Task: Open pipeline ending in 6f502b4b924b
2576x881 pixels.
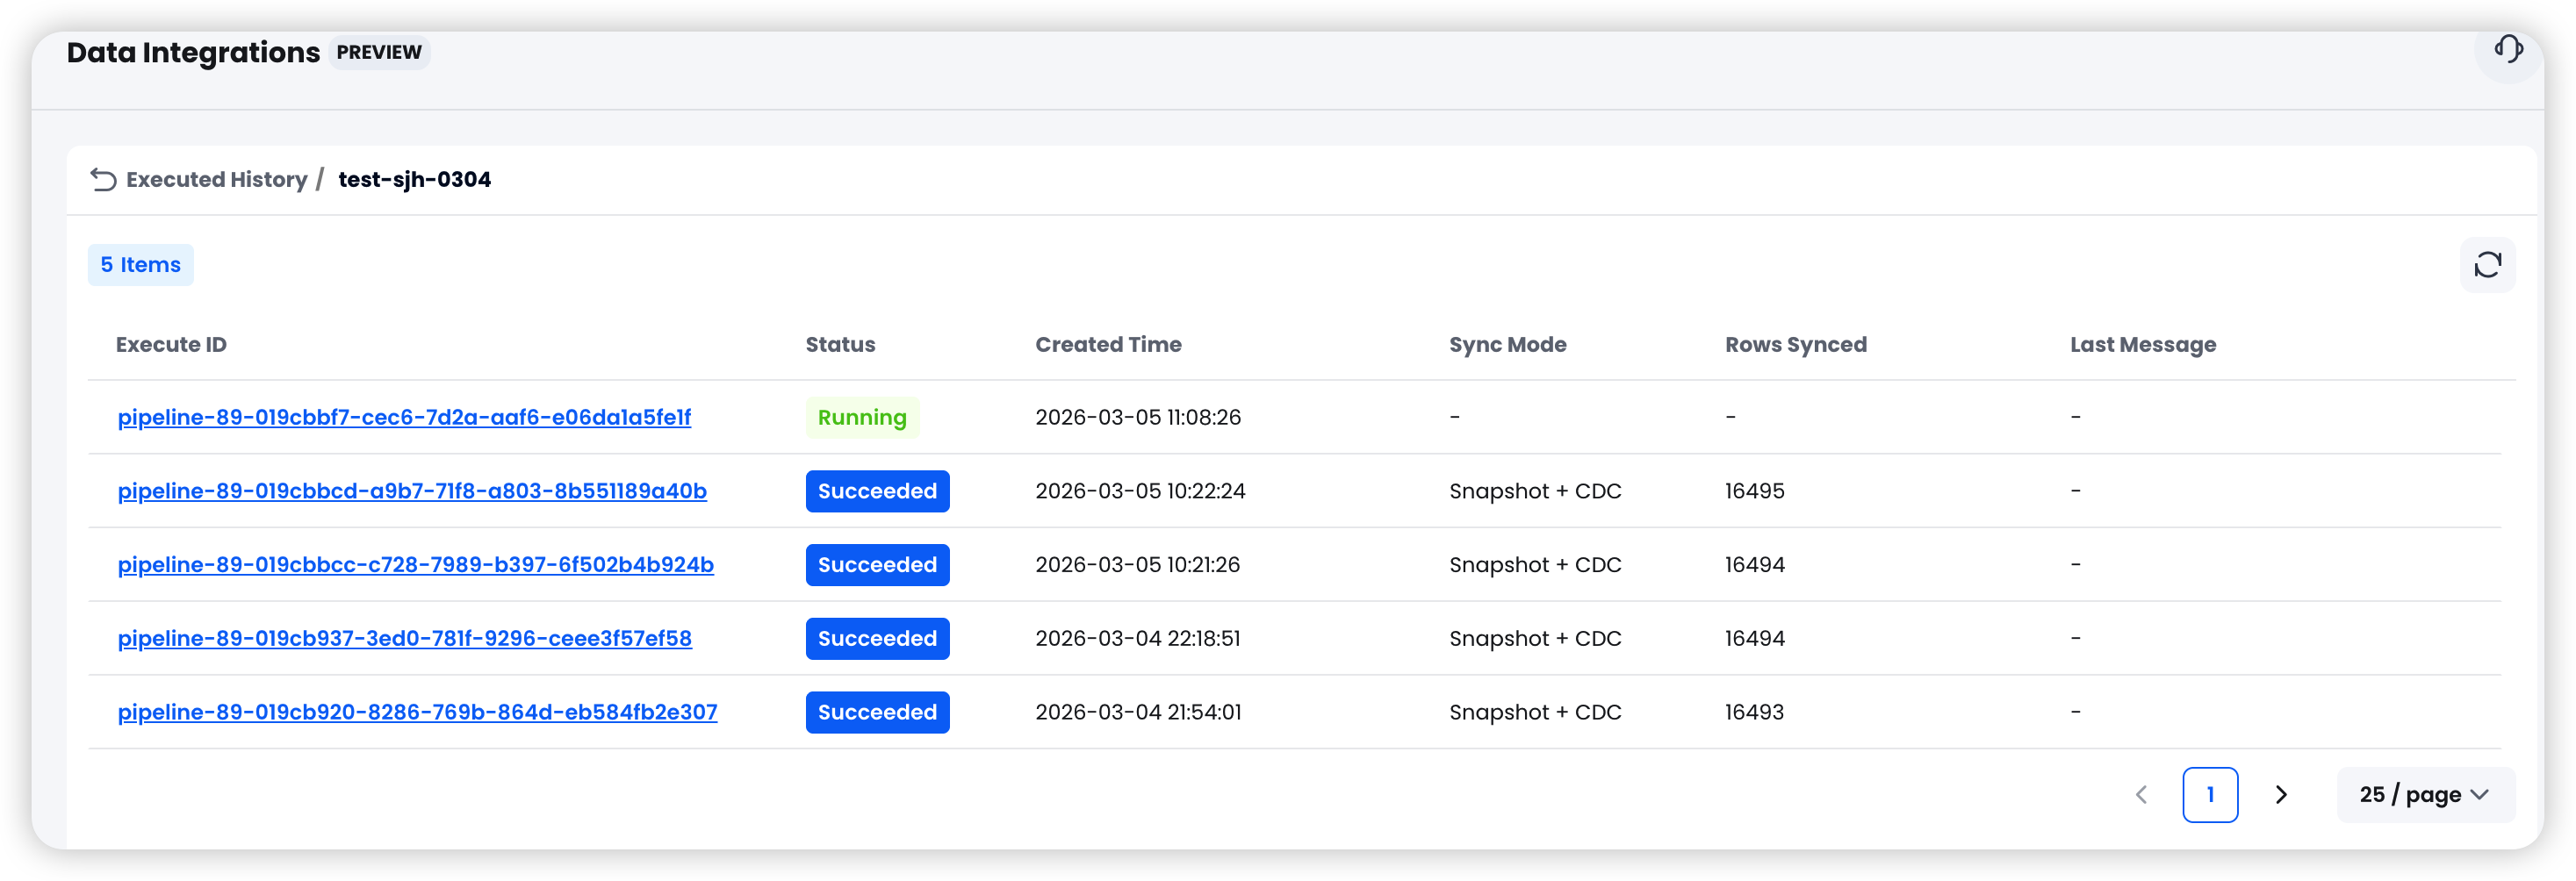Action: 415,565
